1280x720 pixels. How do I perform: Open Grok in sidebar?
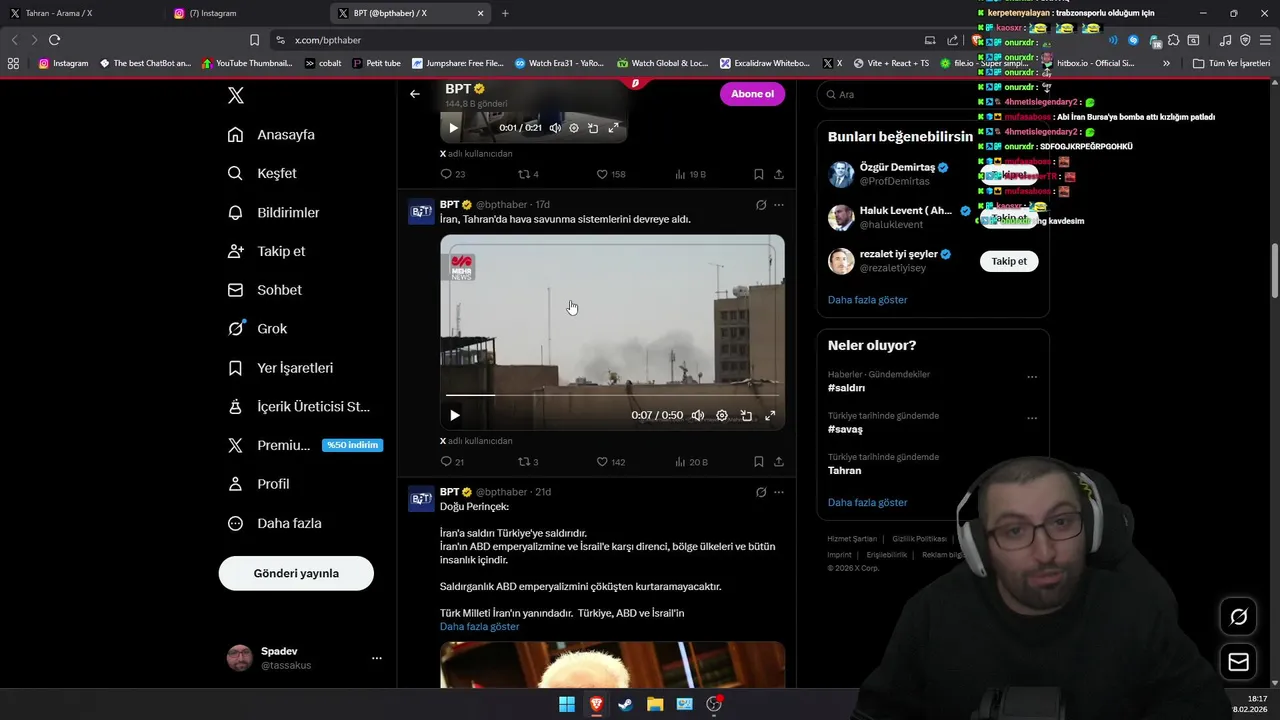point(258,329)
